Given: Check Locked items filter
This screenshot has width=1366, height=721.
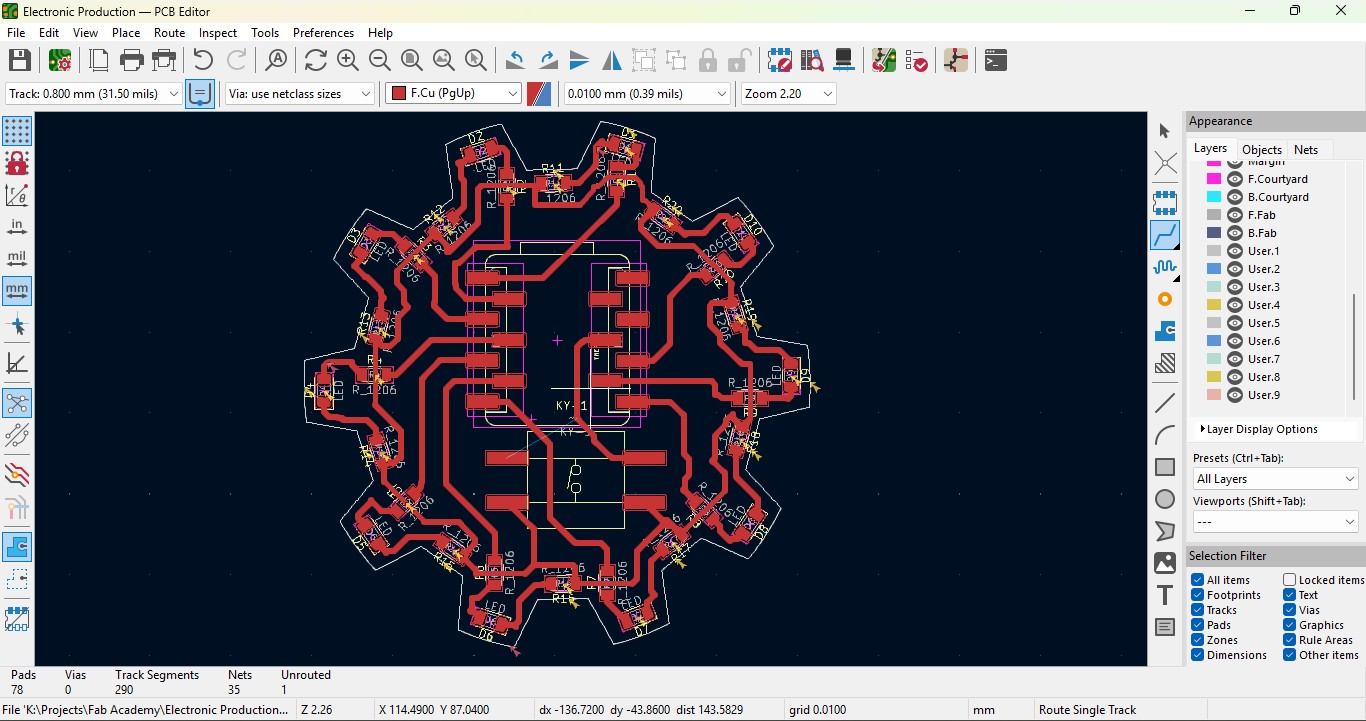Looking at the screenshot, I should click(x=1289, y=580).
